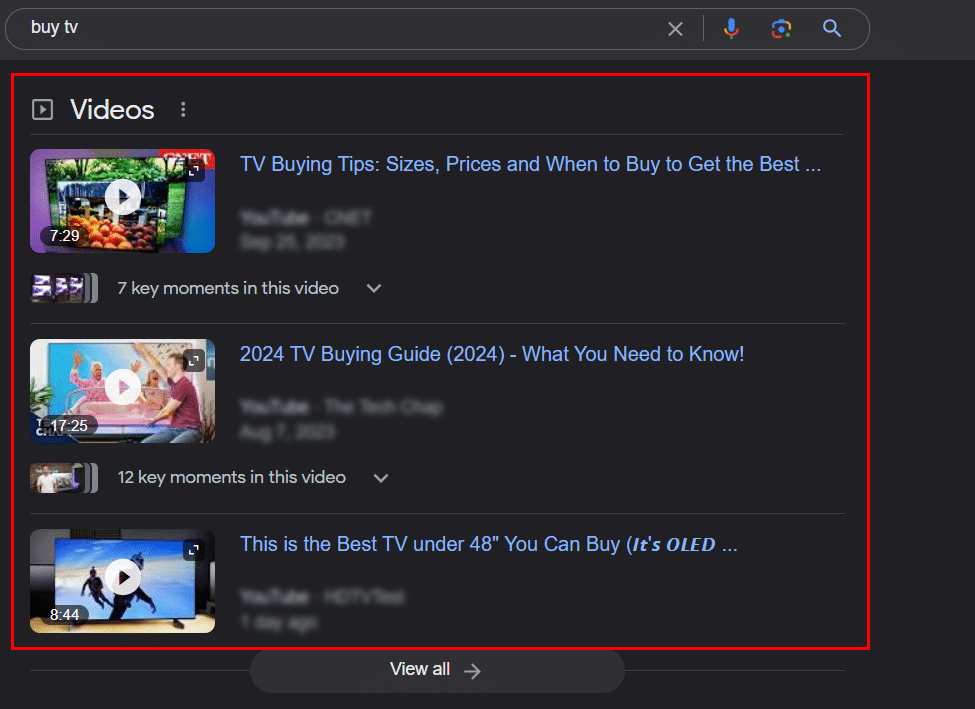This screenshot has width=975, height=709.
Task: Click the 'Videos' section heading
Action: click(112, 110)
